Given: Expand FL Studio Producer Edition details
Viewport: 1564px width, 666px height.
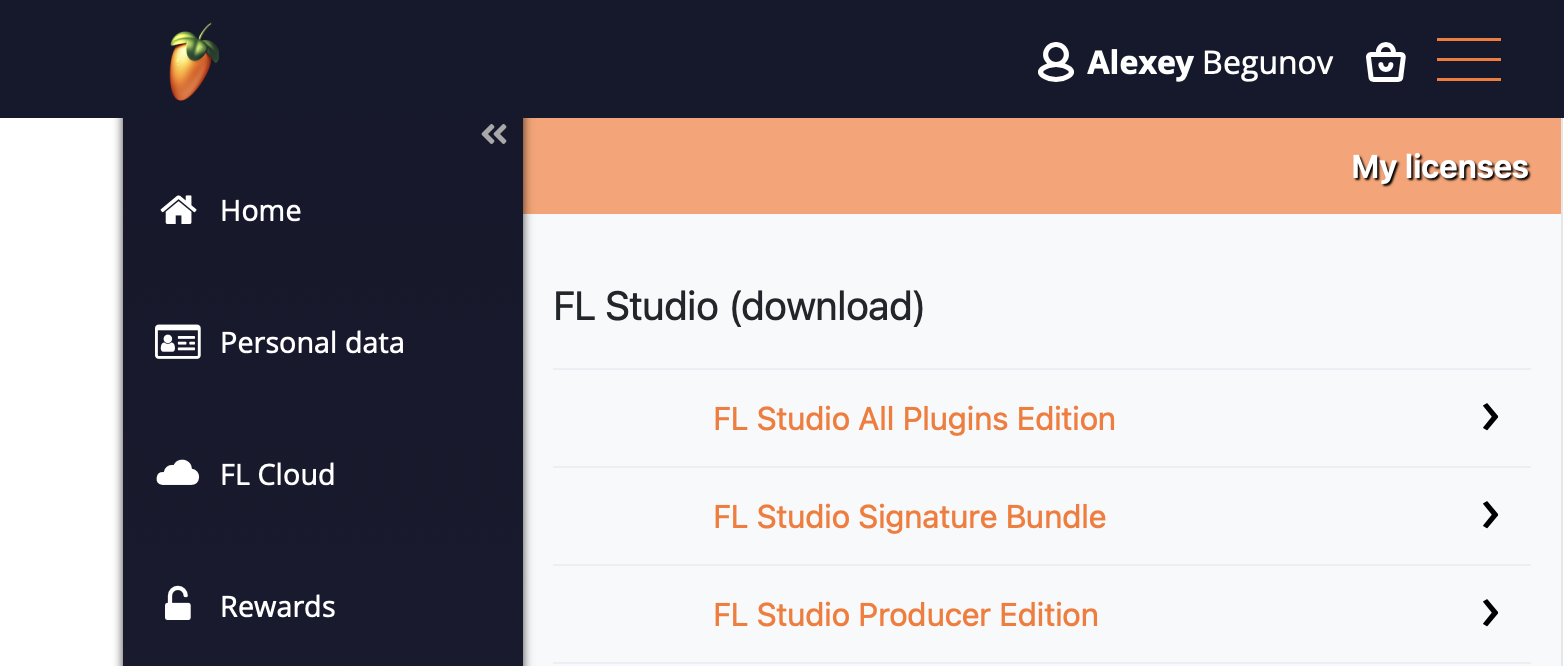Looking at the screenshot, I should click(x=1490, y=613).
